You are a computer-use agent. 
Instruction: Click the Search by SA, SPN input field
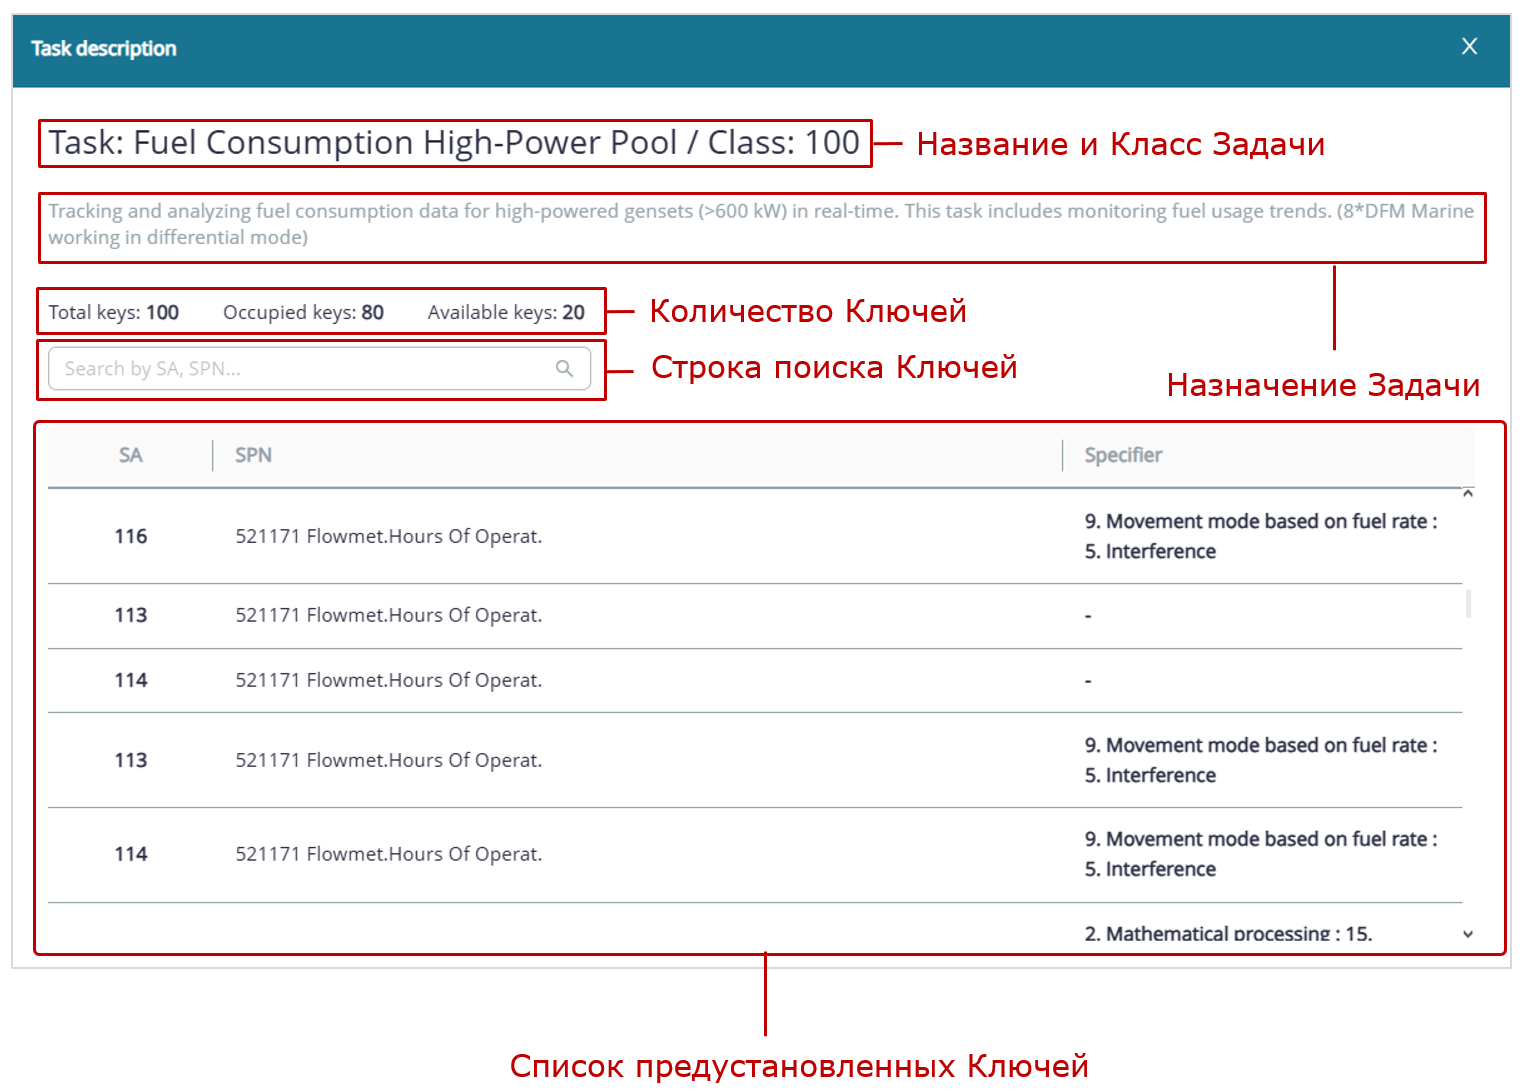[x=300, y=368]
